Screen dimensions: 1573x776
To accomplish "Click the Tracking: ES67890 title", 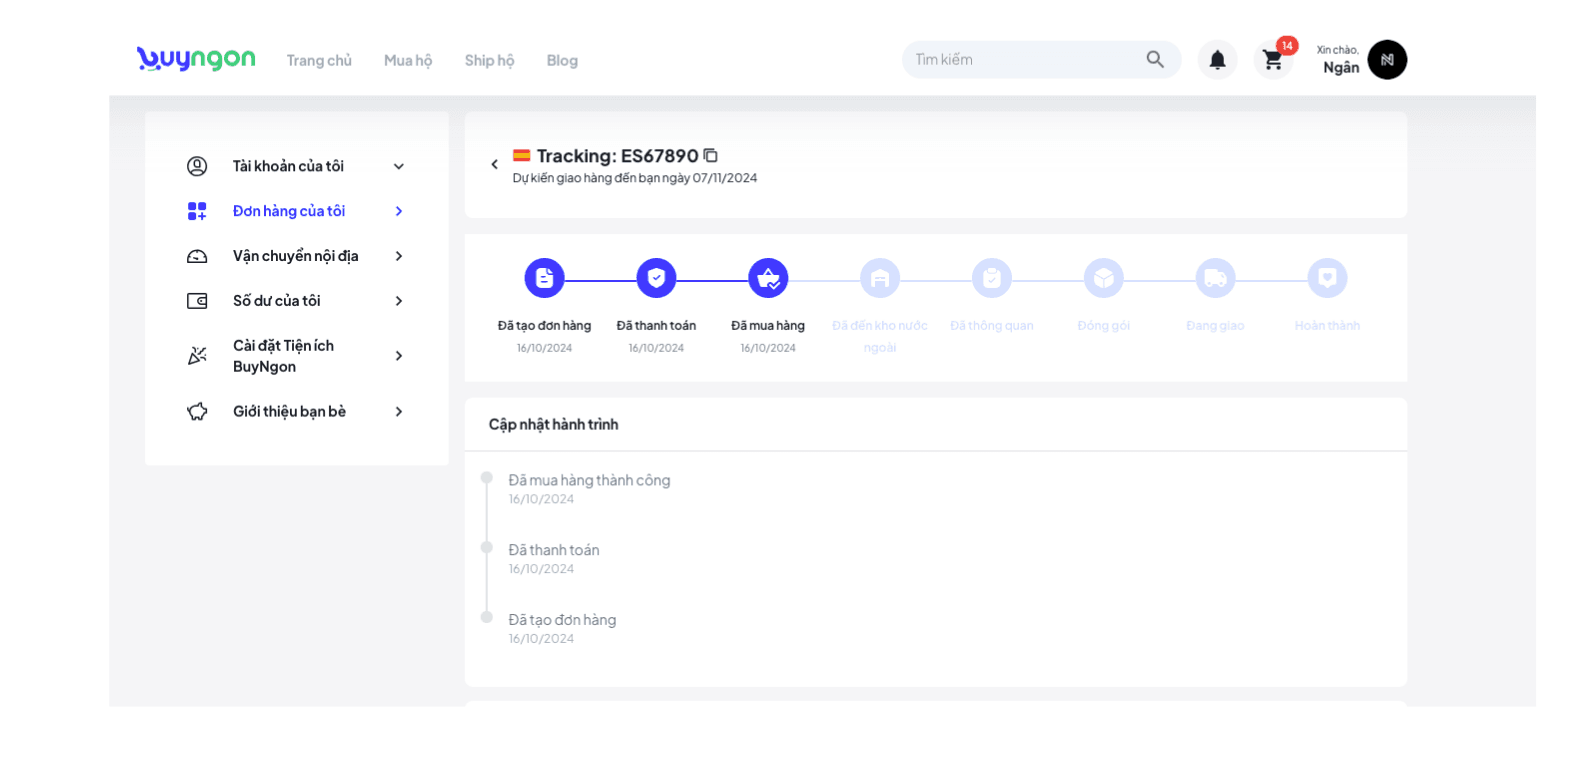I will 617,155.
